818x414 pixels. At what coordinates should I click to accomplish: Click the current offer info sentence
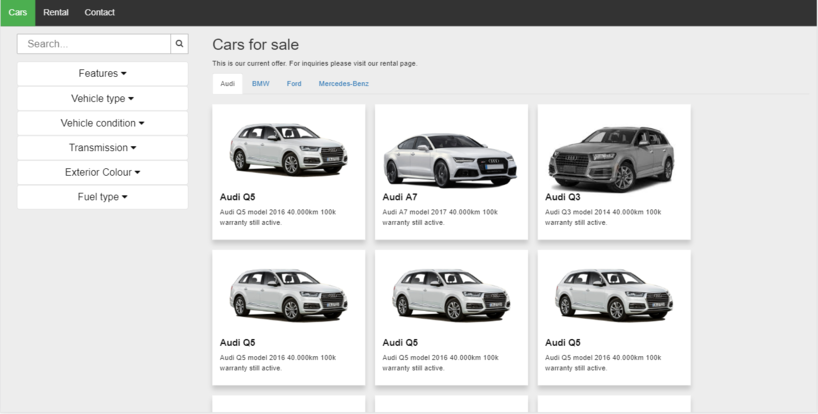click(x=315, y=64)
